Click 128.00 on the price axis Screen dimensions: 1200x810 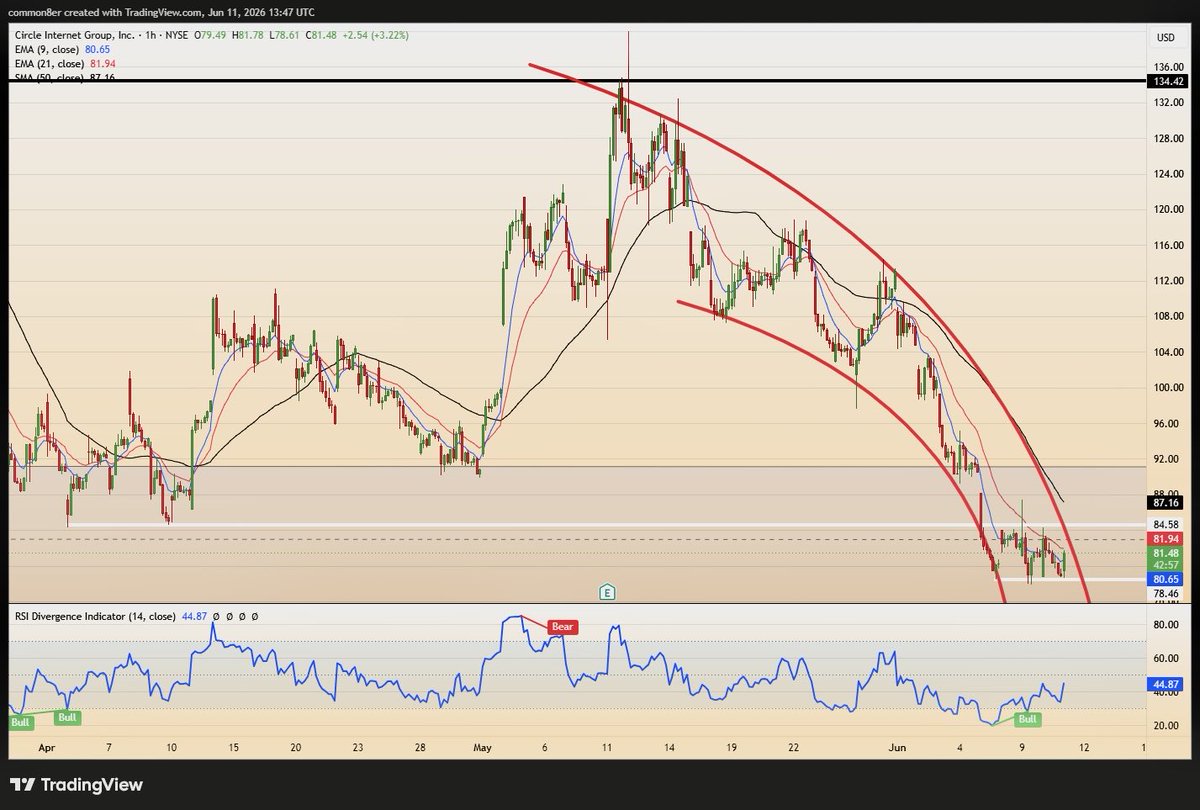point(1168,138)
